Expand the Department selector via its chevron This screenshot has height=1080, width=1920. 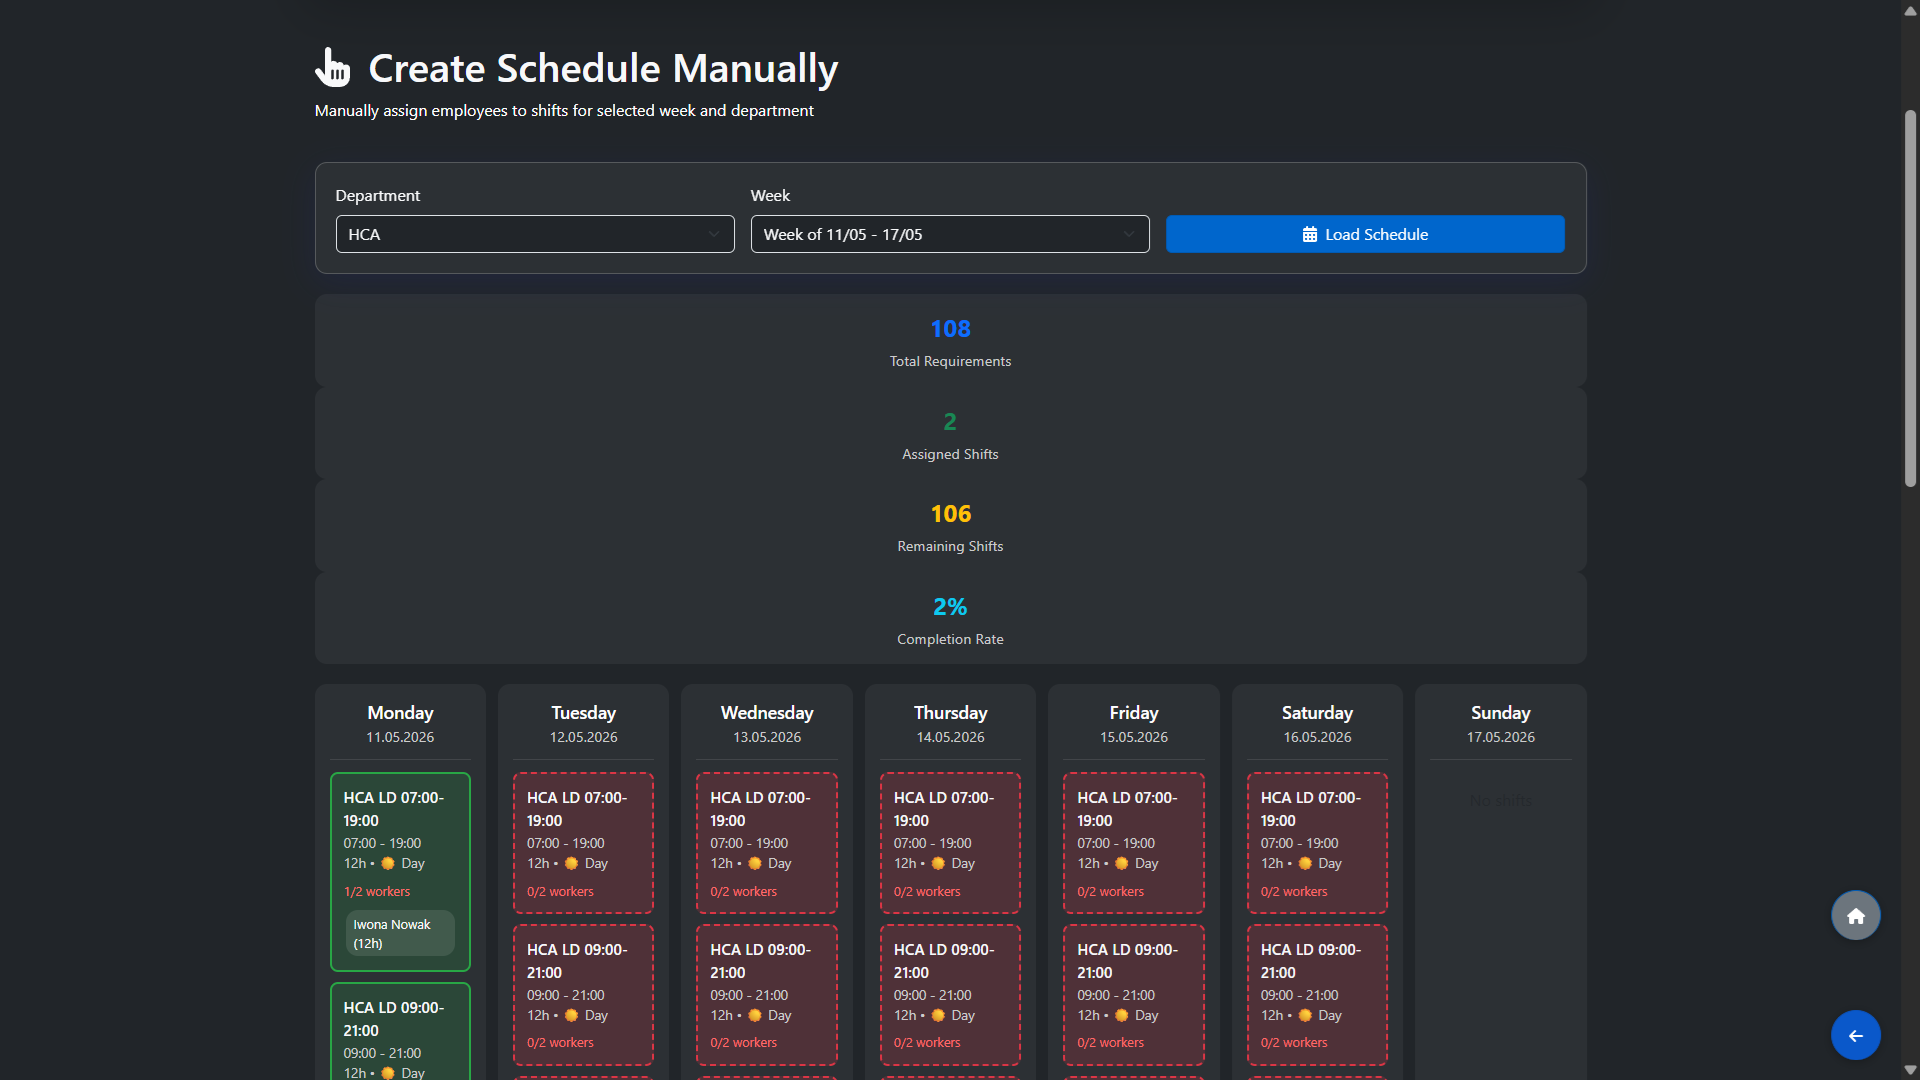point(716,233)
